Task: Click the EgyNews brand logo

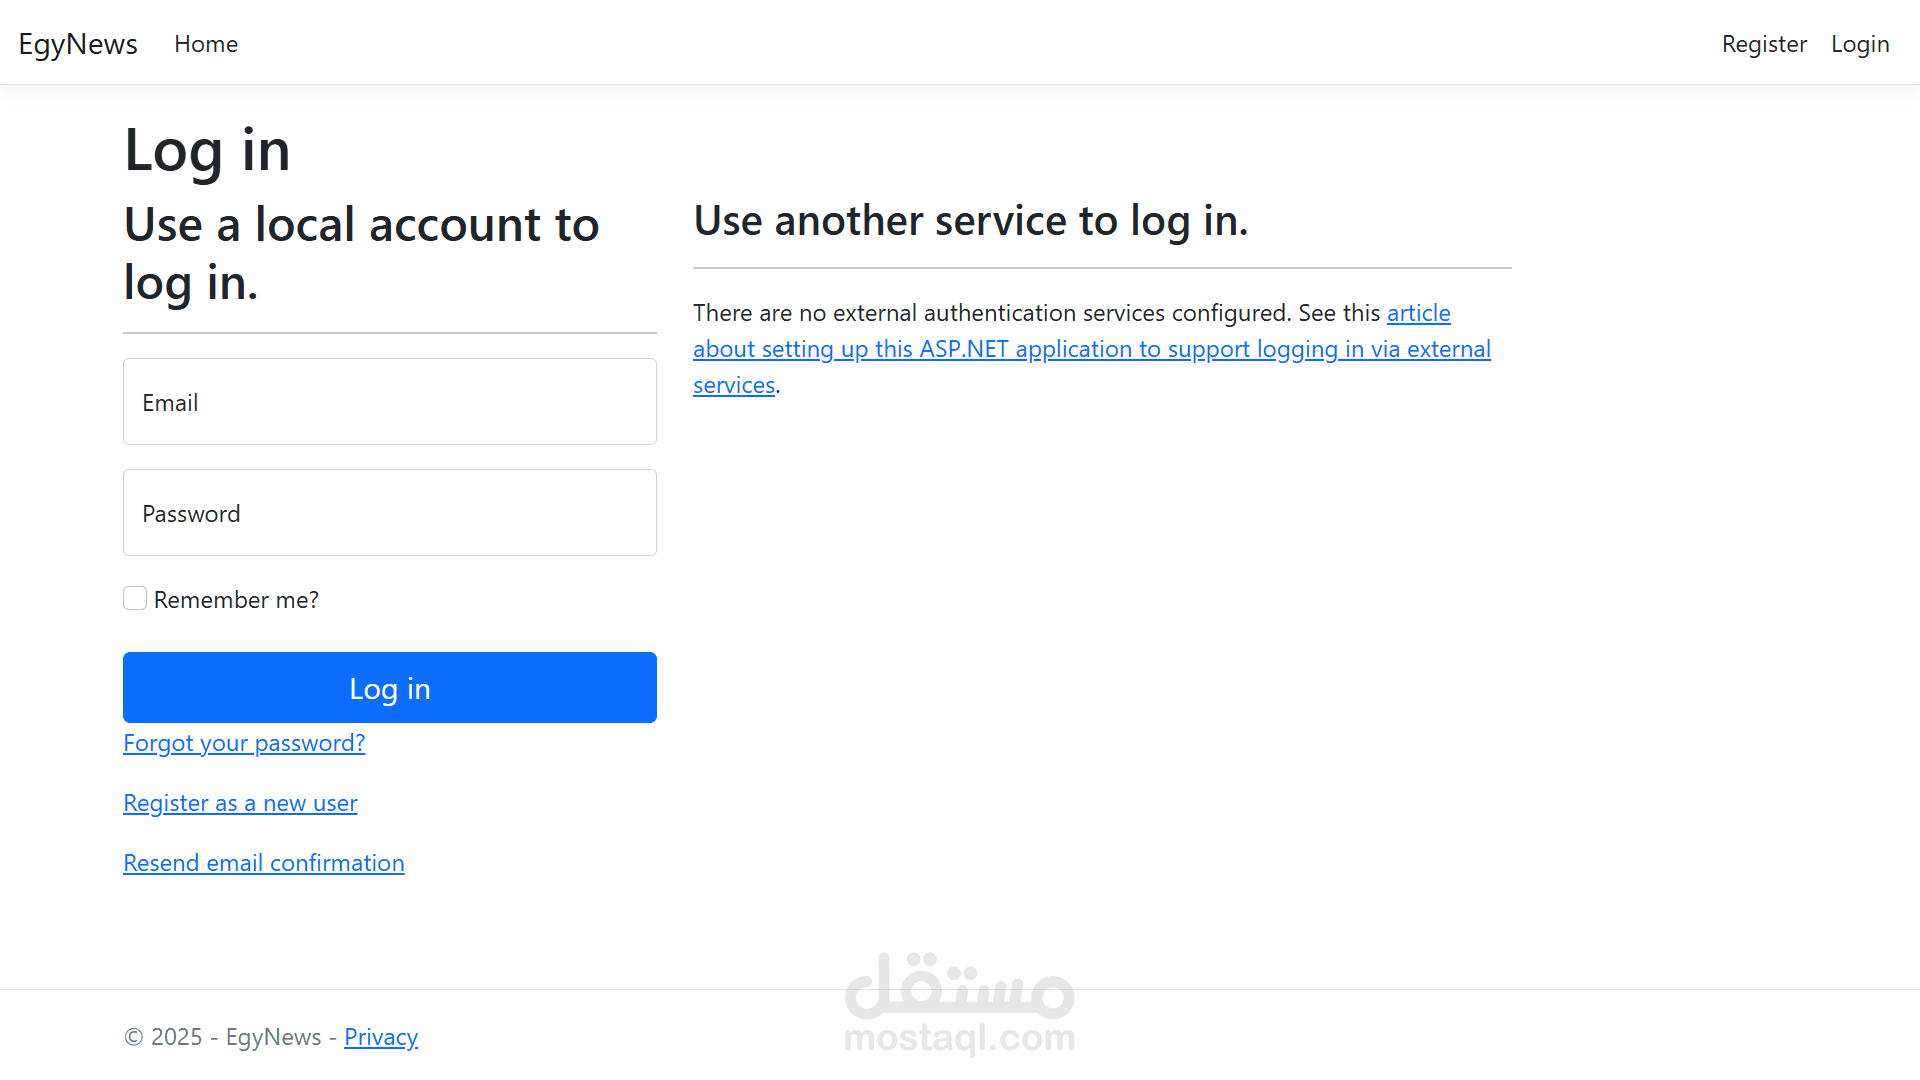Action: pos(78,44)
